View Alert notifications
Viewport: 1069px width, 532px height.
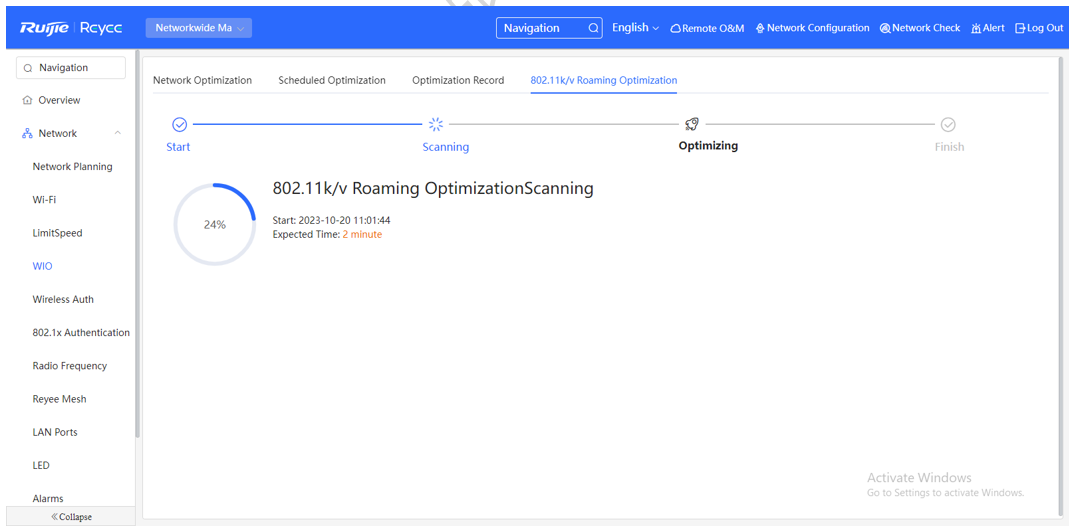point(987,28)
